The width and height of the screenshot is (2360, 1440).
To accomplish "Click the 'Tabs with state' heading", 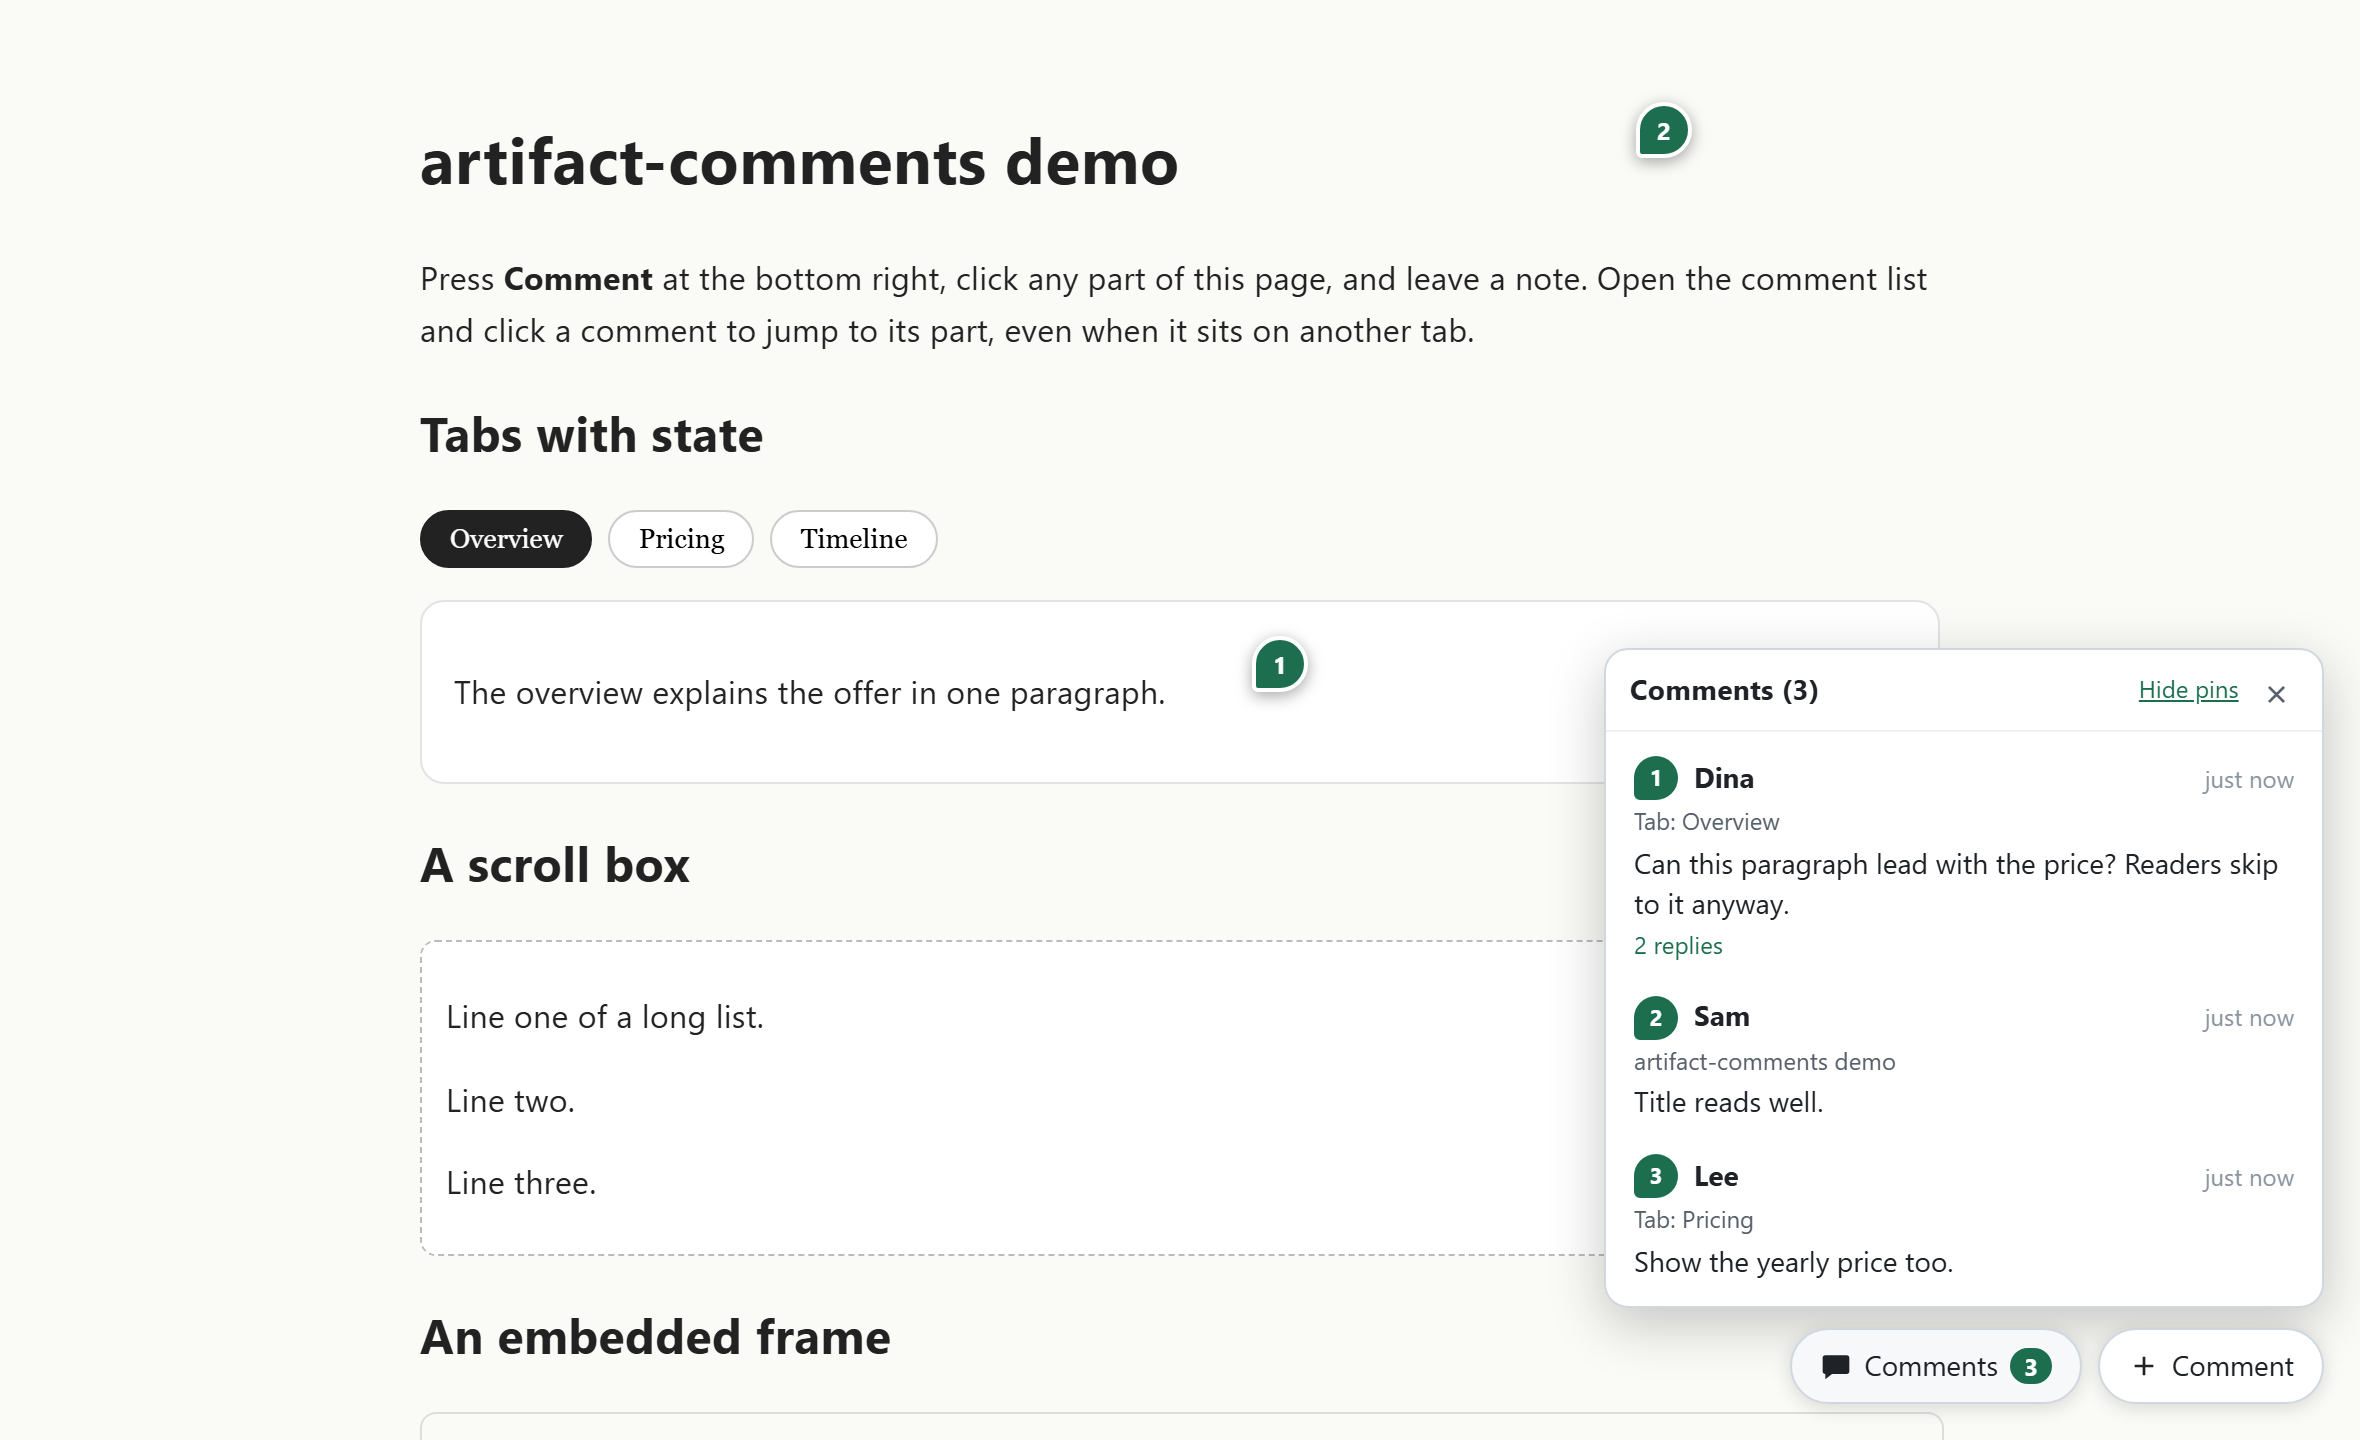I will (591, 436).
